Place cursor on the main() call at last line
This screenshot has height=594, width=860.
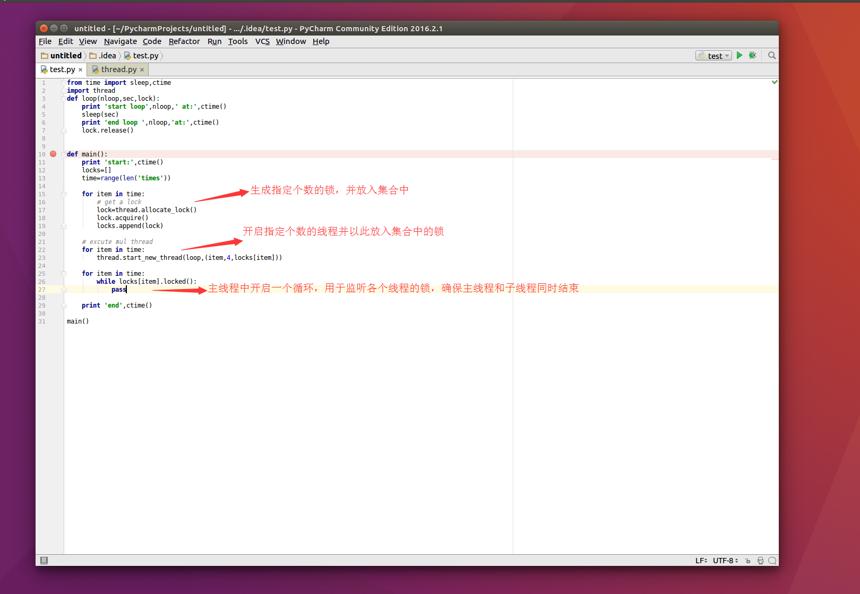click(77, 321)
